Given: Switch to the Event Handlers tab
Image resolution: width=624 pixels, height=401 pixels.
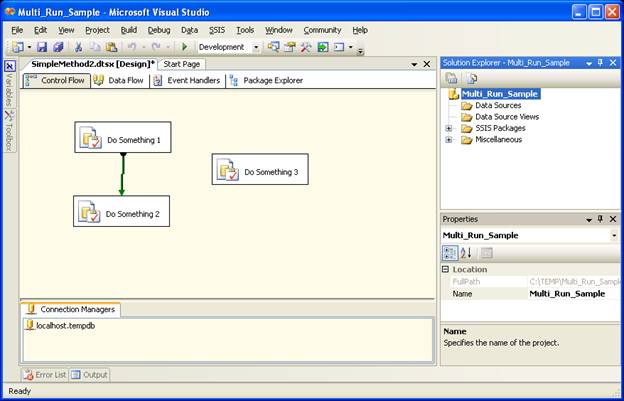Looking at the screenshot, I should (188, 80).
